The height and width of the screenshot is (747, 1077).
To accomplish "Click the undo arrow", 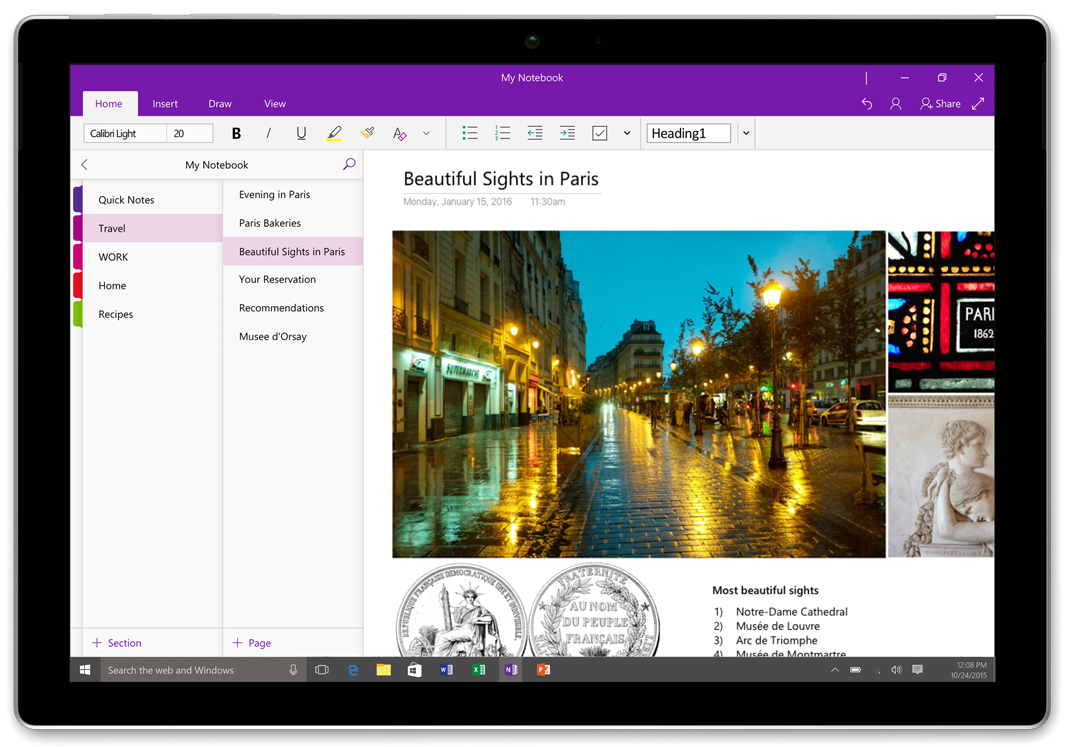I will point(867,104).
